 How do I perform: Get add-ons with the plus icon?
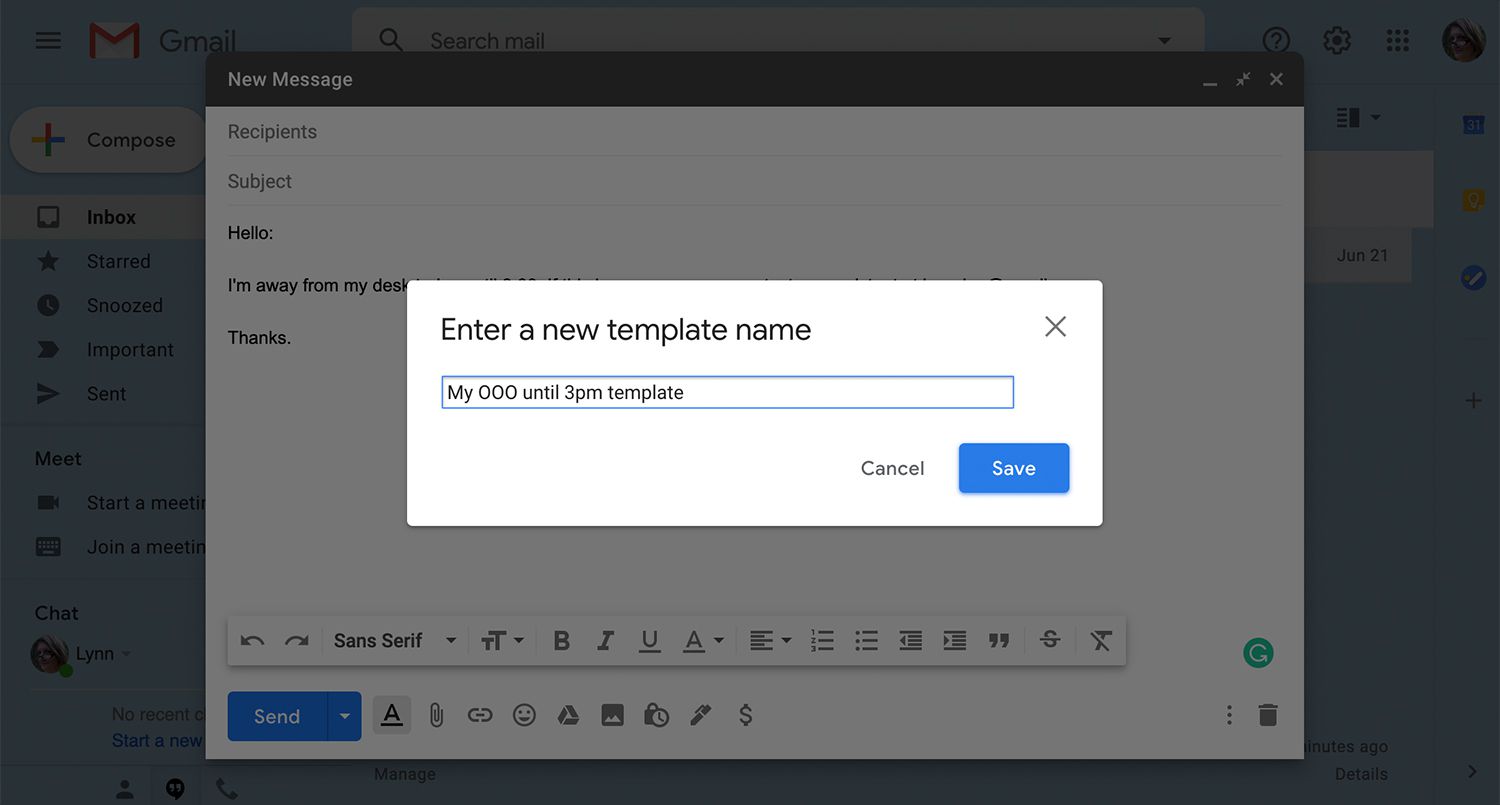[1473, 401]
